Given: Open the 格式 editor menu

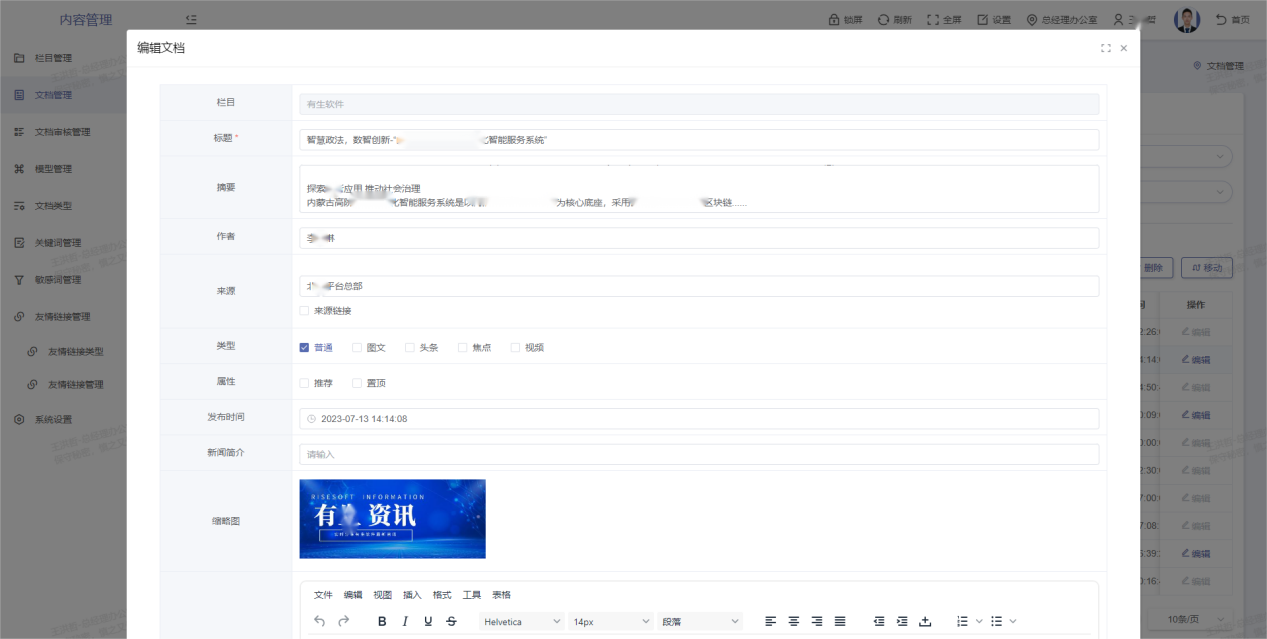Looking at the screenshot, I should pos(442,595).
